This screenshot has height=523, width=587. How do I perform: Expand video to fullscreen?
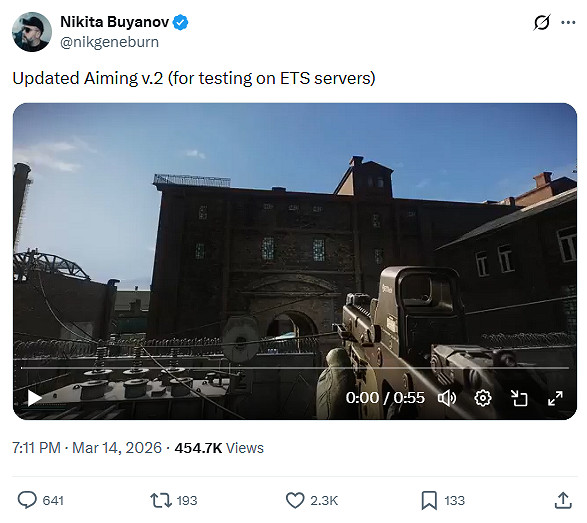tap(555, 398)
